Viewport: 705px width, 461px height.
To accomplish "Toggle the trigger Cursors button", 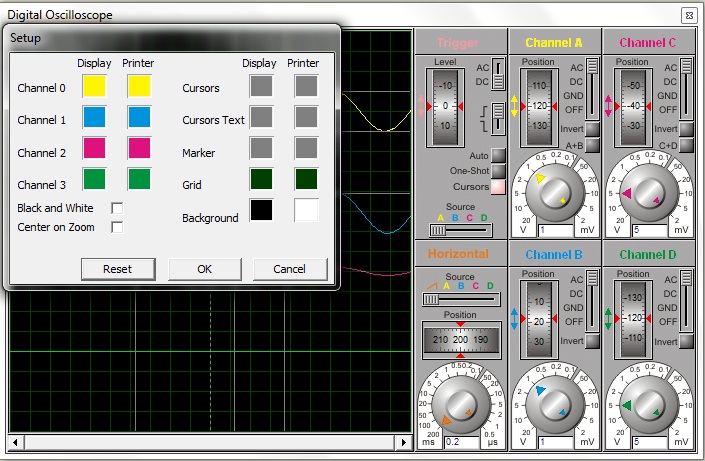I will (x=498, y=187).
